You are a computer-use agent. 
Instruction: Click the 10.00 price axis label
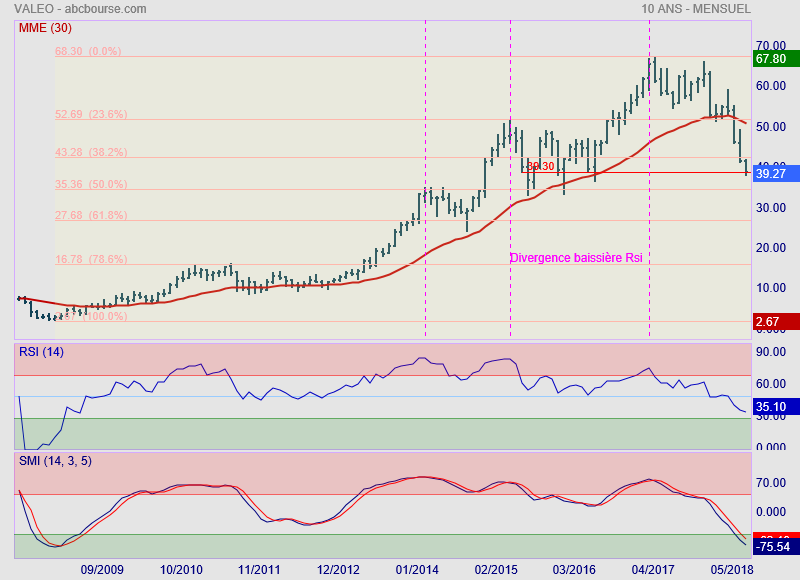(771, 288)
